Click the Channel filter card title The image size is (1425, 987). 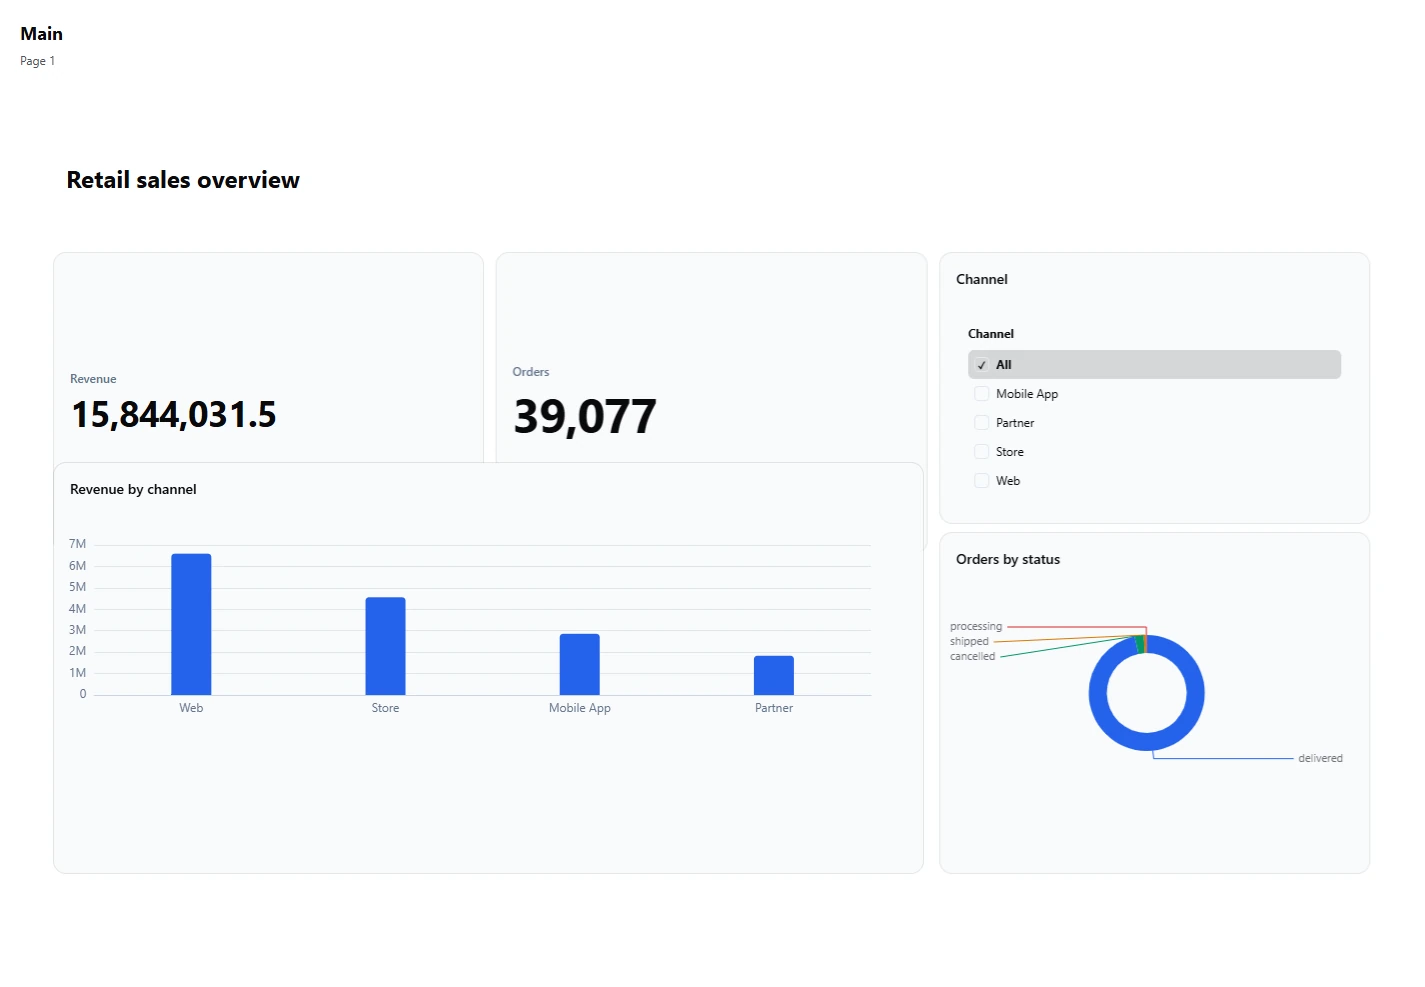982,279
